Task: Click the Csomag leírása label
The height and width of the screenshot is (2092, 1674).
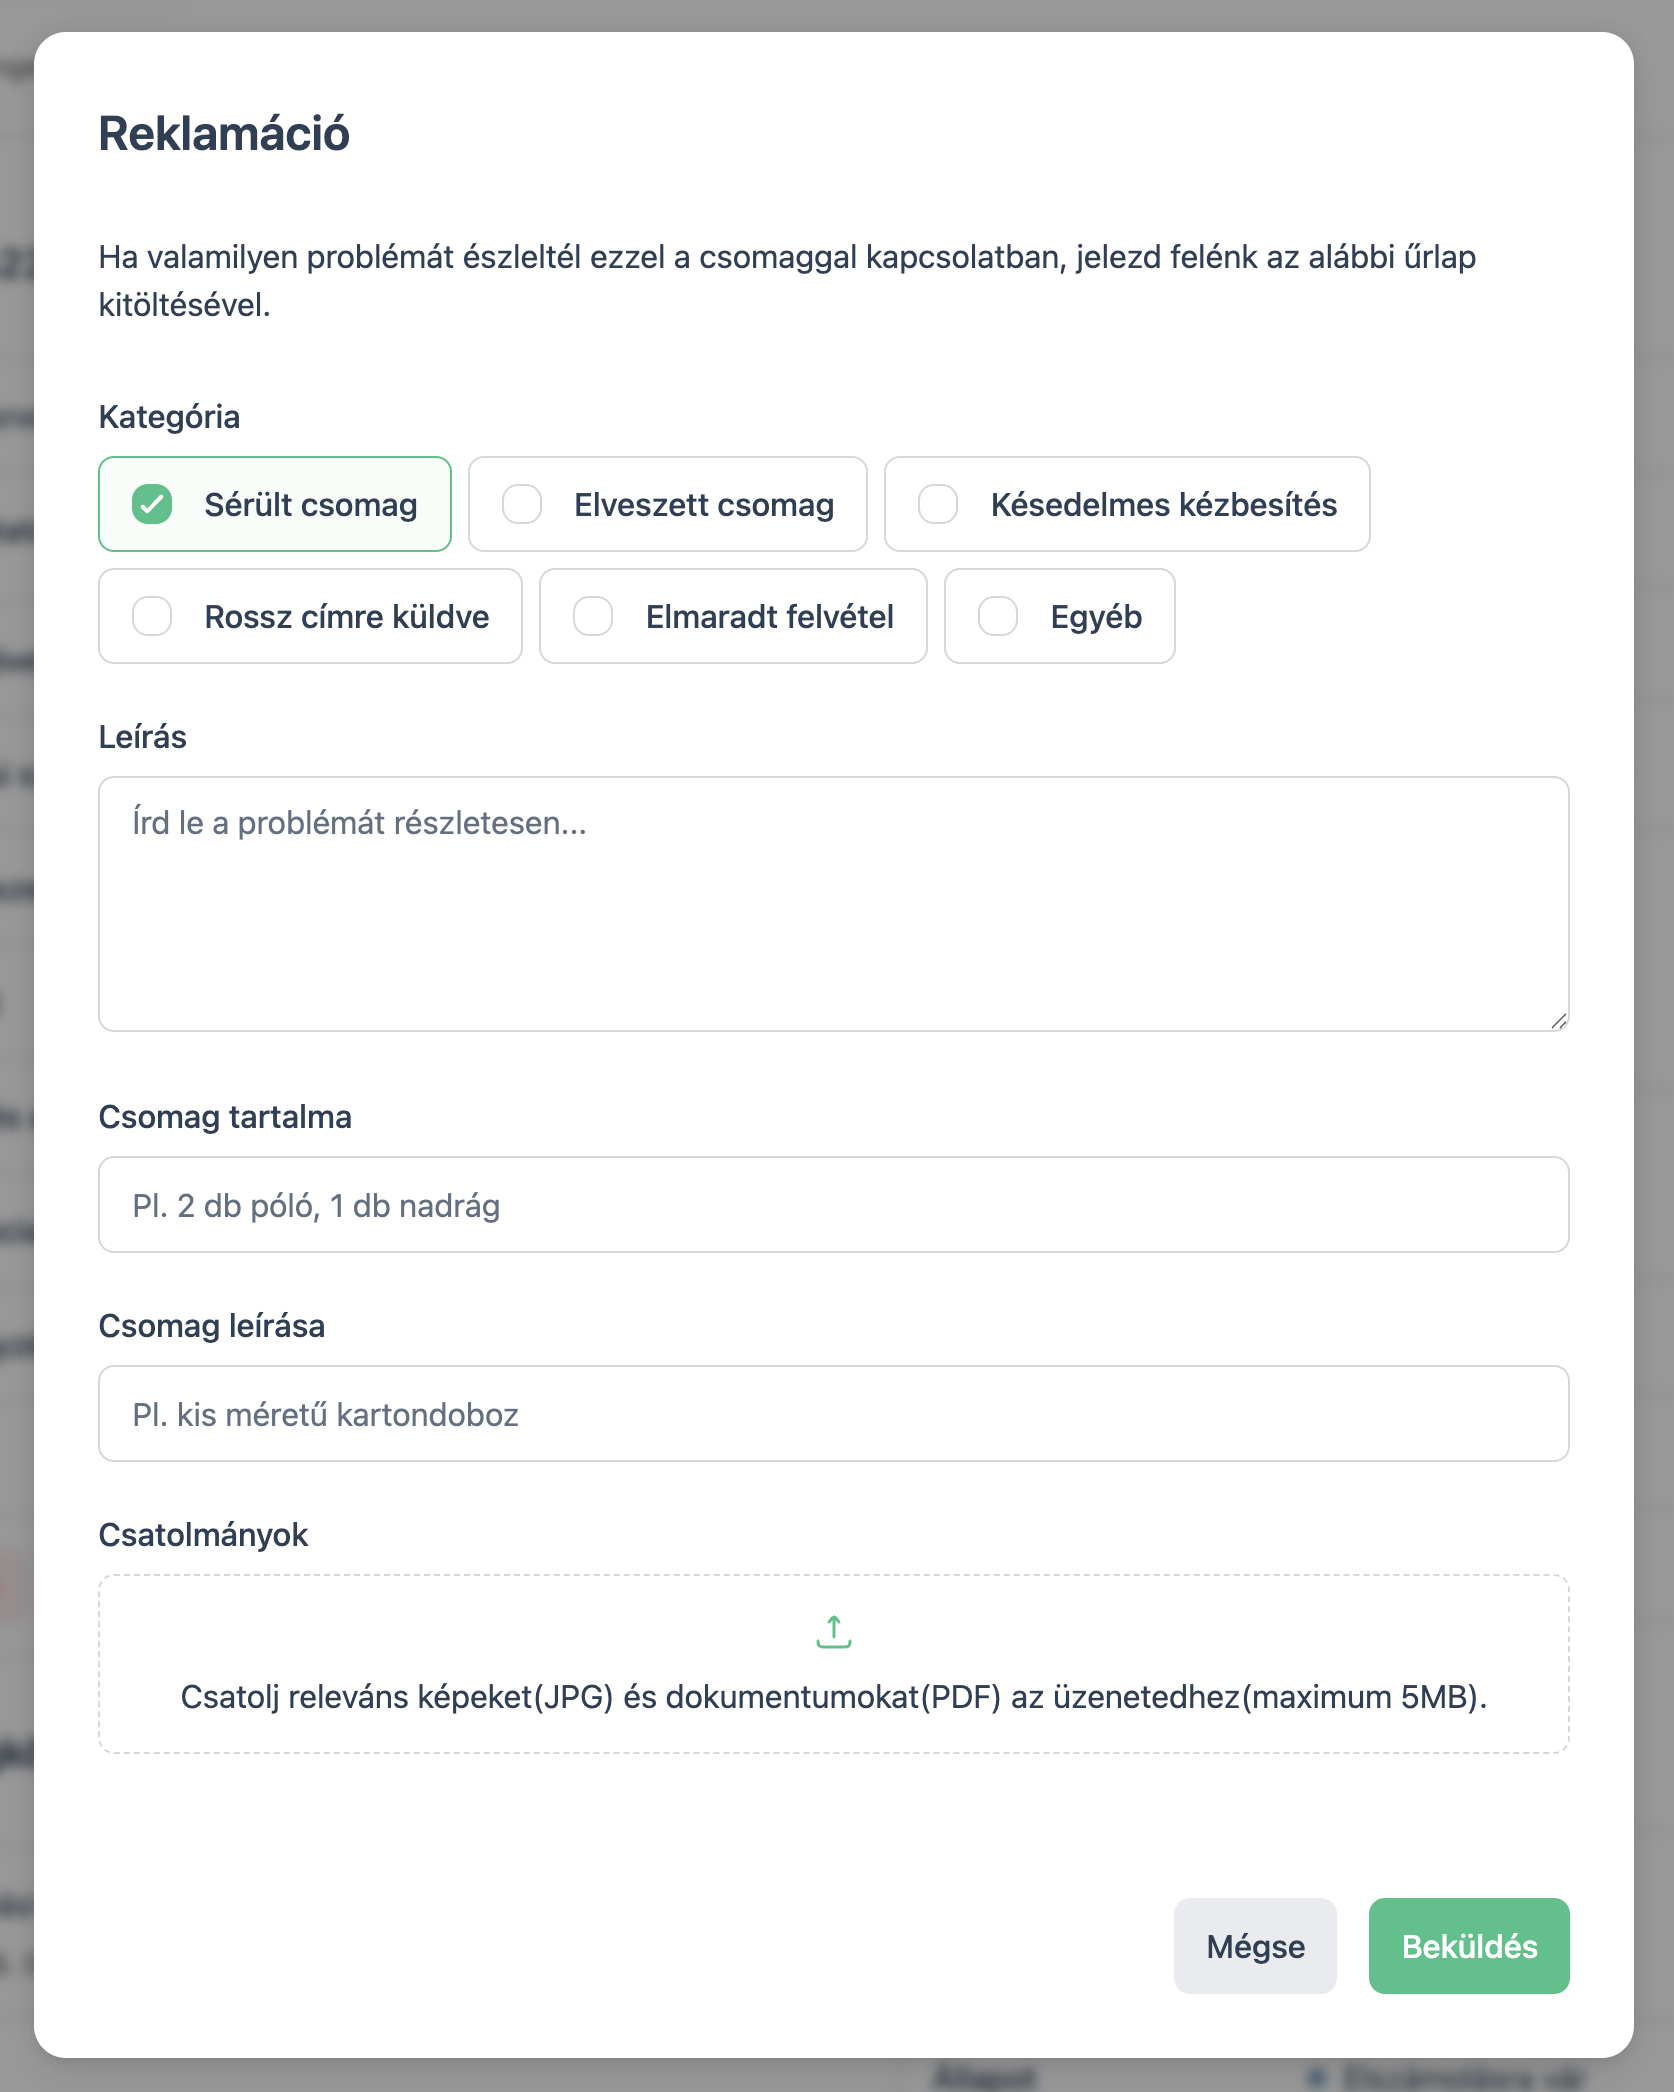Action: [x=211, y=1326]
